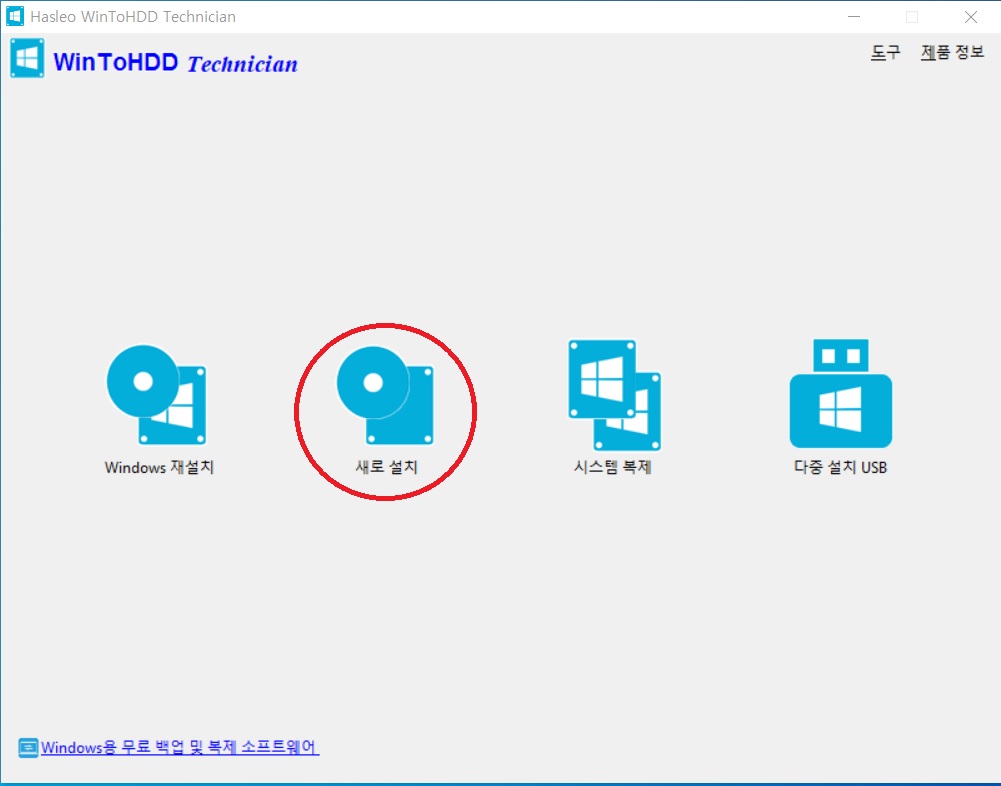Open the 도구 menu
The width and height of the screenshot is (1001, 786).
tap(885, 52)
